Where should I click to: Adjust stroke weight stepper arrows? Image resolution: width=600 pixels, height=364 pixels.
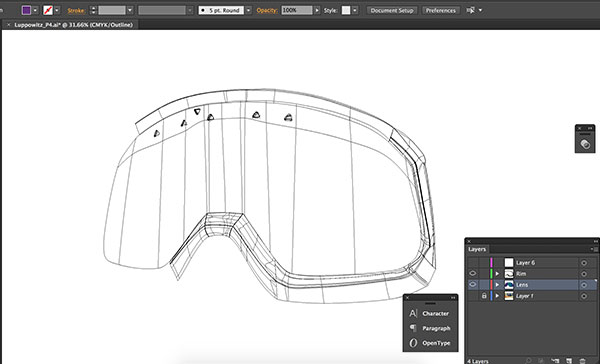pos(93,10)
